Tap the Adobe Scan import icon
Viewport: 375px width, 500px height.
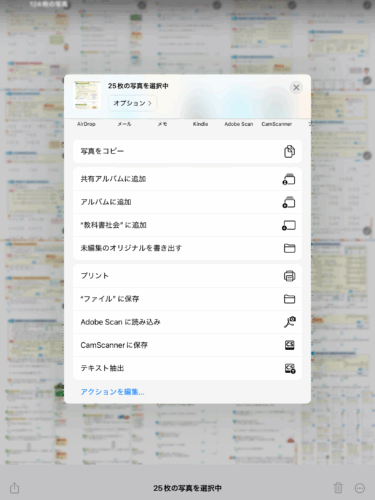(289, 322)
